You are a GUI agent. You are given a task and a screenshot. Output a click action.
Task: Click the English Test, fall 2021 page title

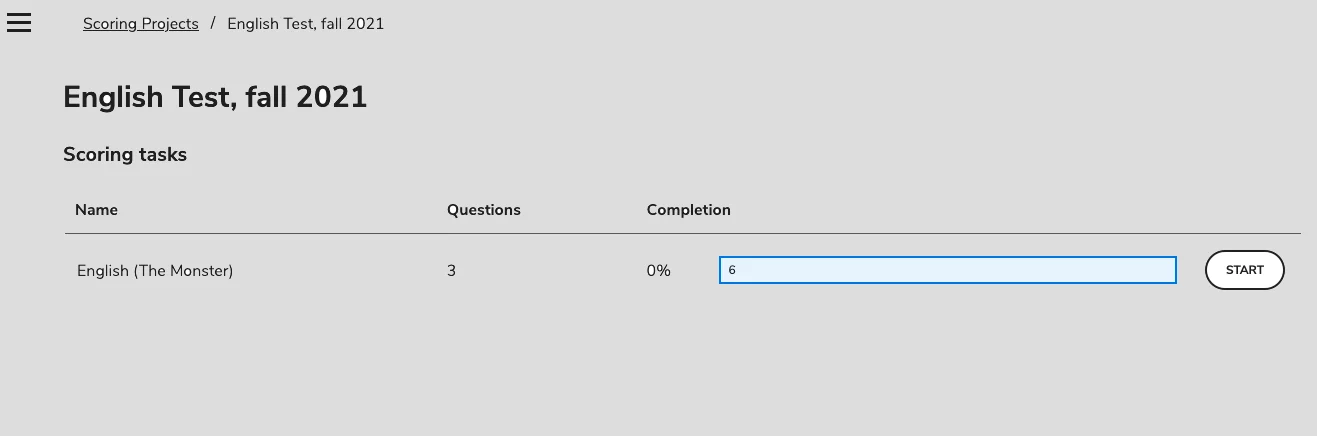(215, 97)
